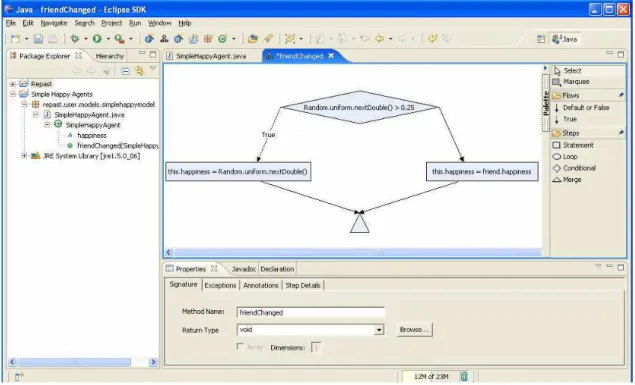Open the Help menu

[x=185, y=23]
